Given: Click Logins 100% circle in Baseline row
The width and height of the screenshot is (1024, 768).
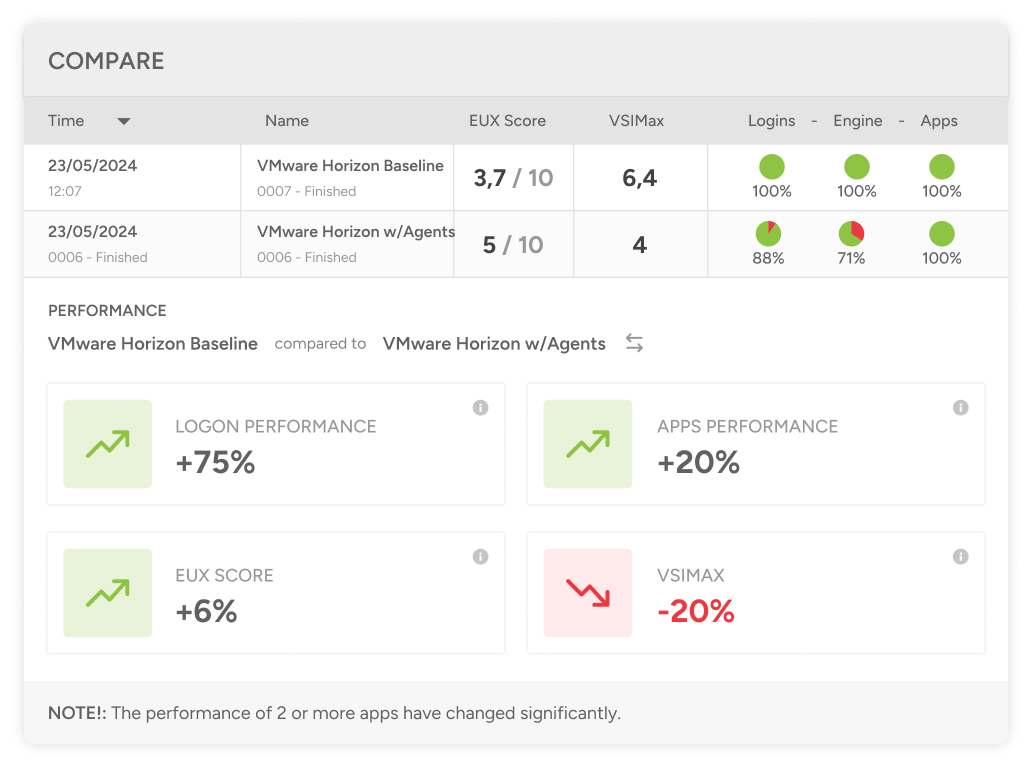Looking at the screenshot, I should [x=771, y=167].
